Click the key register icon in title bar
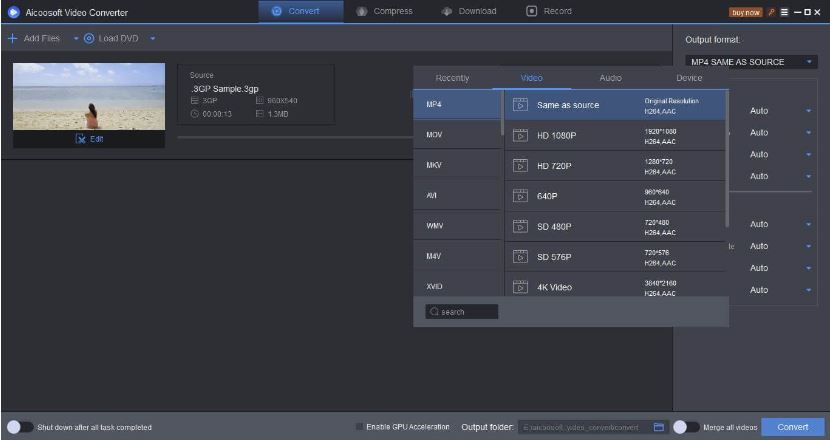 point(771,12)
